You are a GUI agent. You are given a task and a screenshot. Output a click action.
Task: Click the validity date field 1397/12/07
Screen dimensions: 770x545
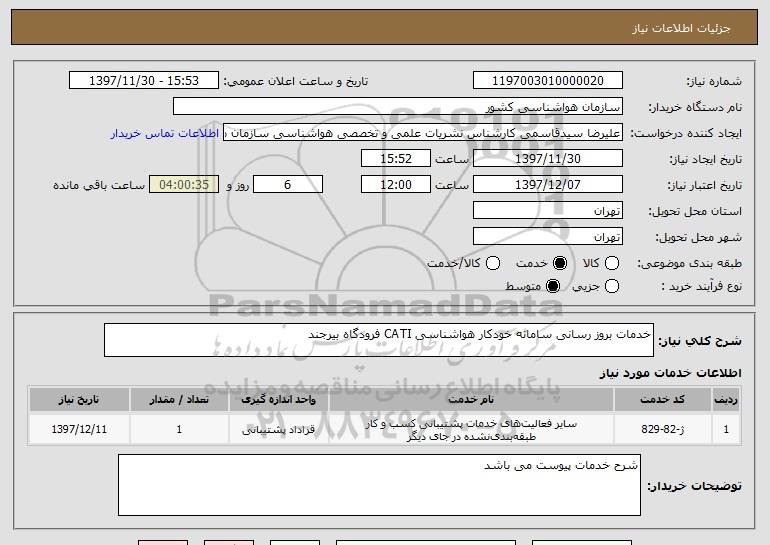(x=548, y=185)
